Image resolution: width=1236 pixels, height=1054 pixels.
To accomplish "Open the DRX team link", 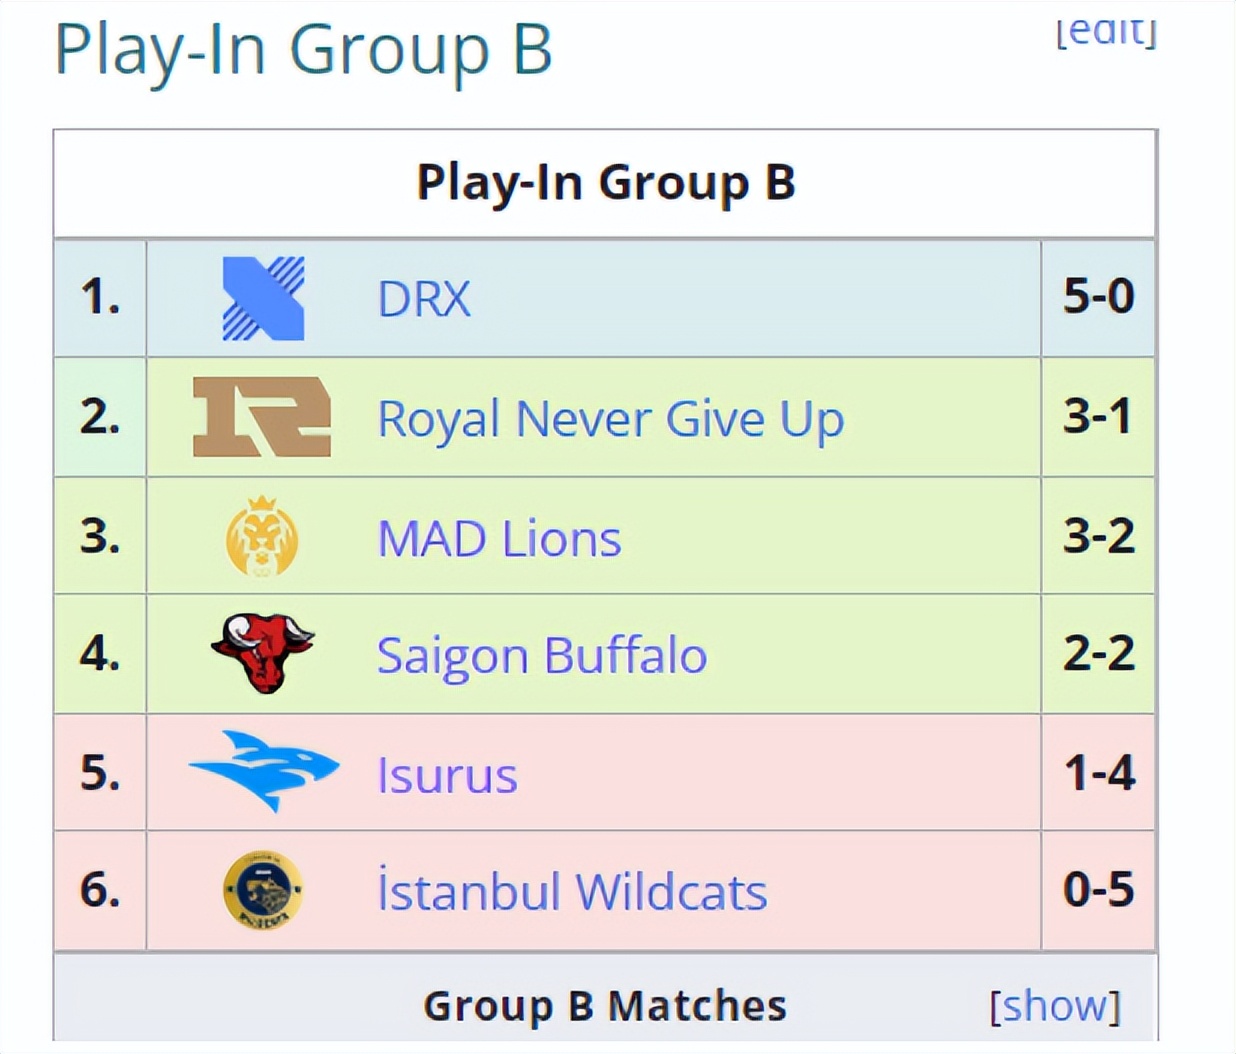I will click(x=424, y=298).
